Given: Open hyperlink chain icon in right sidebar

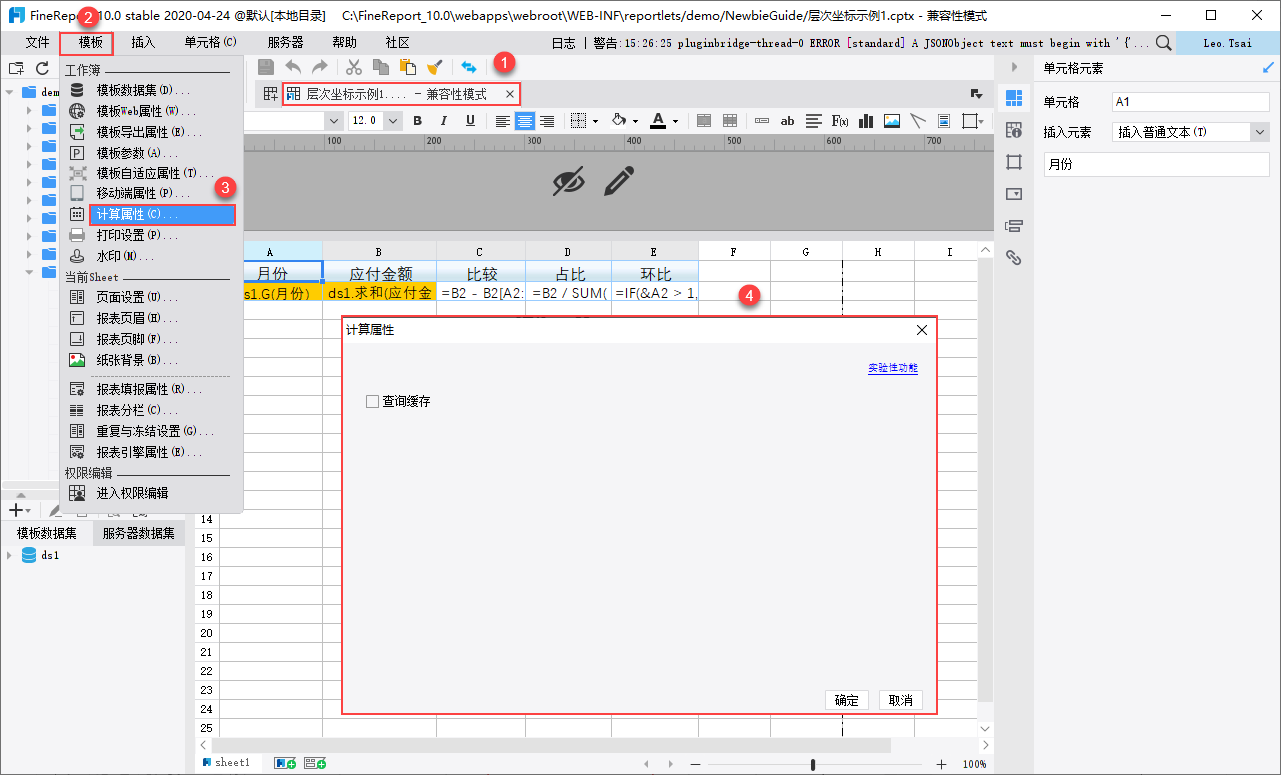Looking at the screenshot, I should [1014, 258].
